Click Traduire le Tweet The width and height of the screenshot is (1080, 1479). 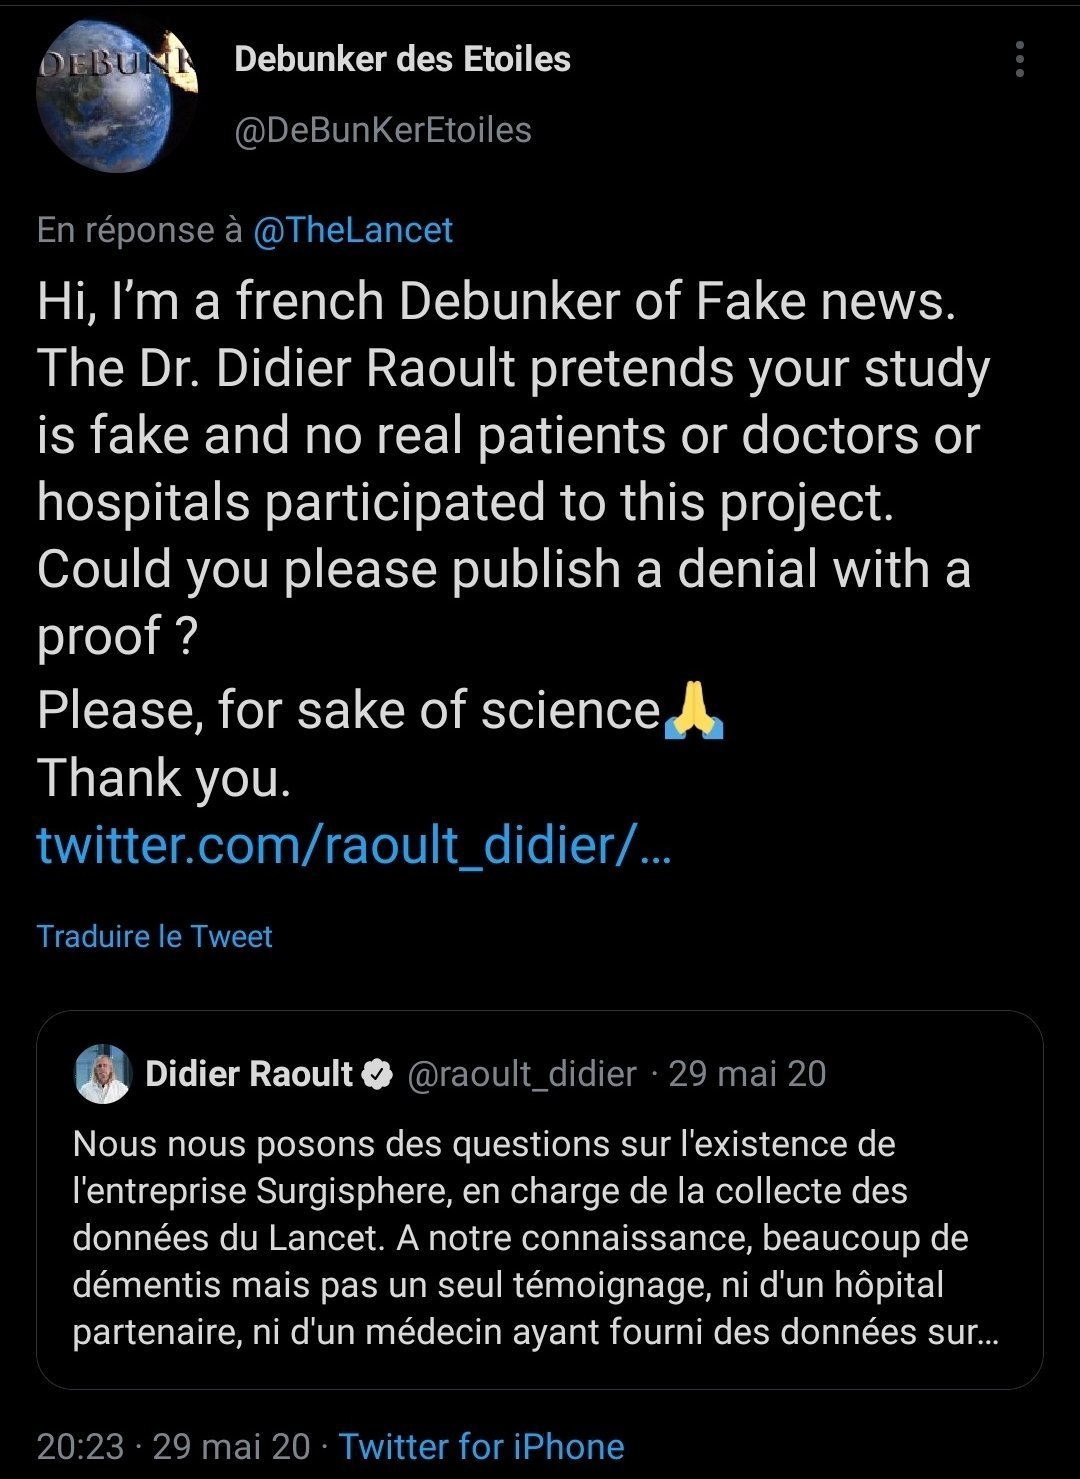pos(155,936)
